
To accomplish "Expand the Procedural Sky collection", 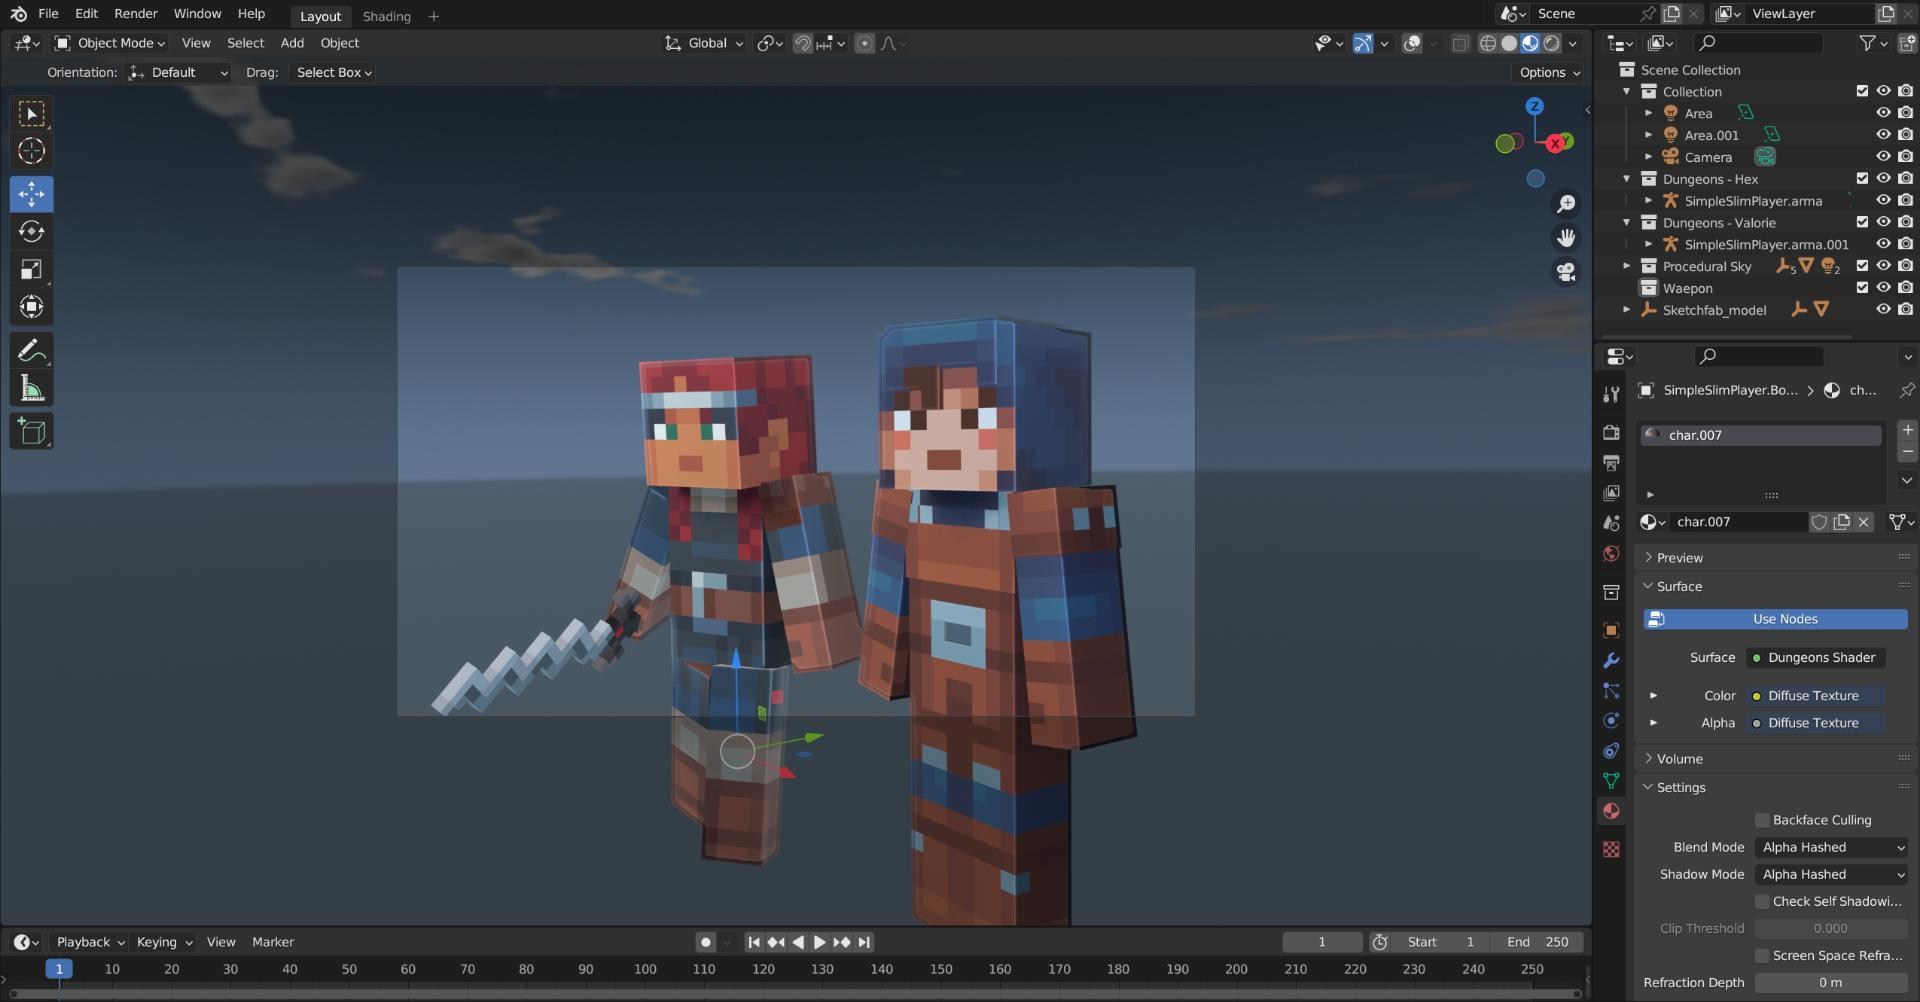I will tap(1628, 266).
